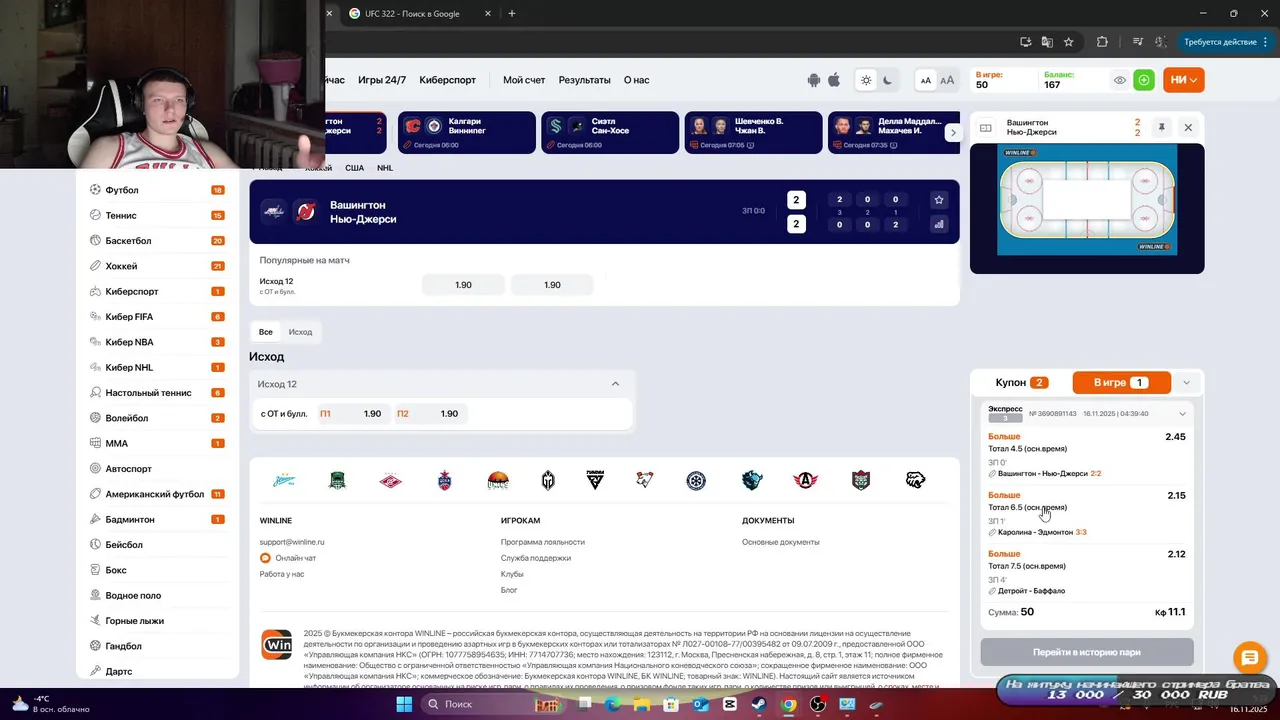The image size is (1280, 720).
Task: Switch to the Купон tab
Action: (1021, 383)
